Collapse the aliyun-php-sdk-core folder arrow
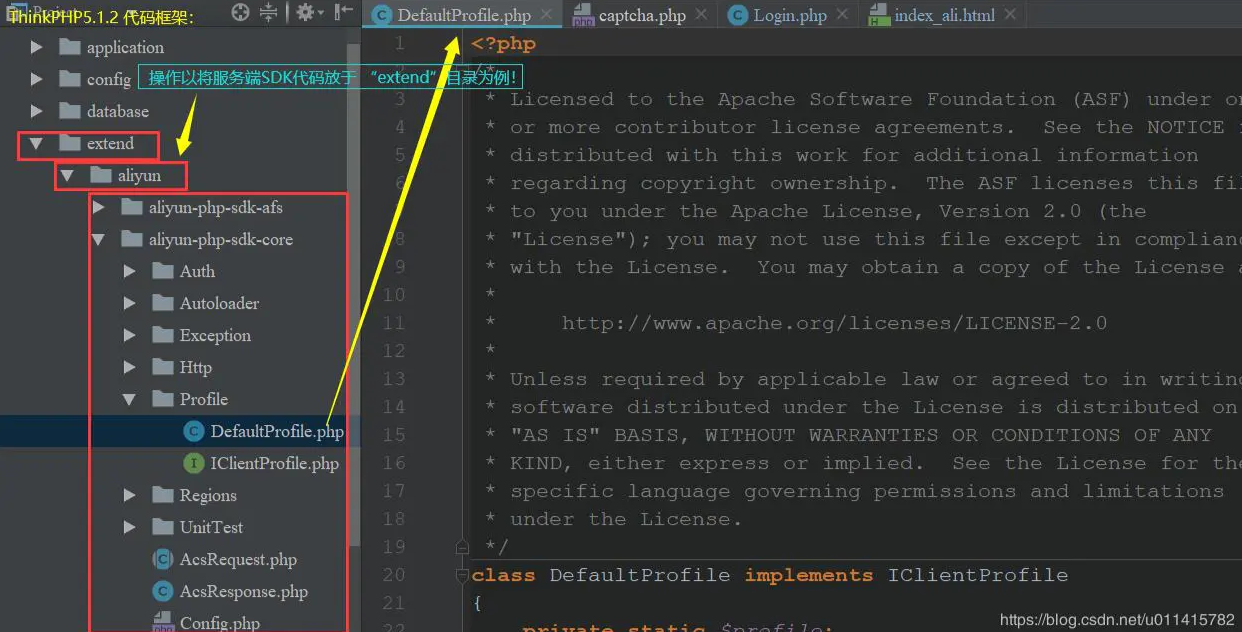Screen dimensions: 1242x632 (x=98, y=240)
